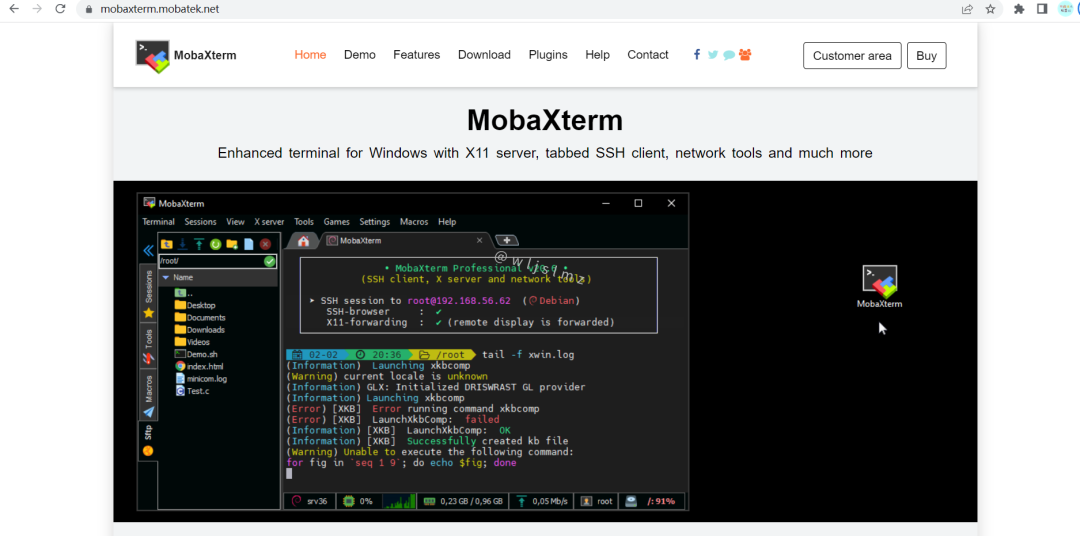1080x536 pixels.
Task: Open the Sessions vertical sidebar tab
Action: (148, 293)
